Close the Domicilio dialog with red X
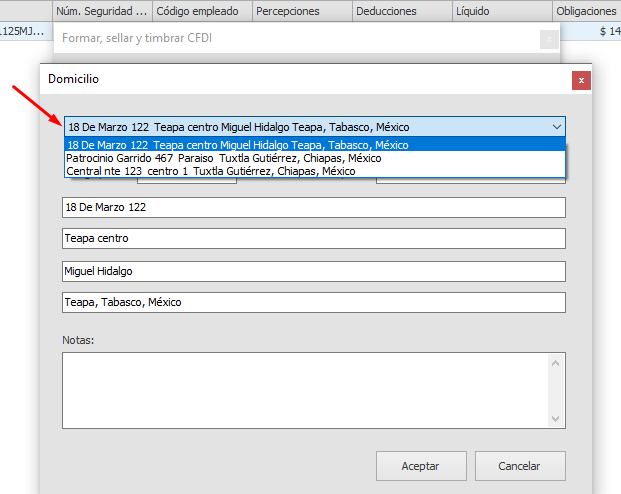This screenshot has width=621, height=494. click(x=580, y=80)
